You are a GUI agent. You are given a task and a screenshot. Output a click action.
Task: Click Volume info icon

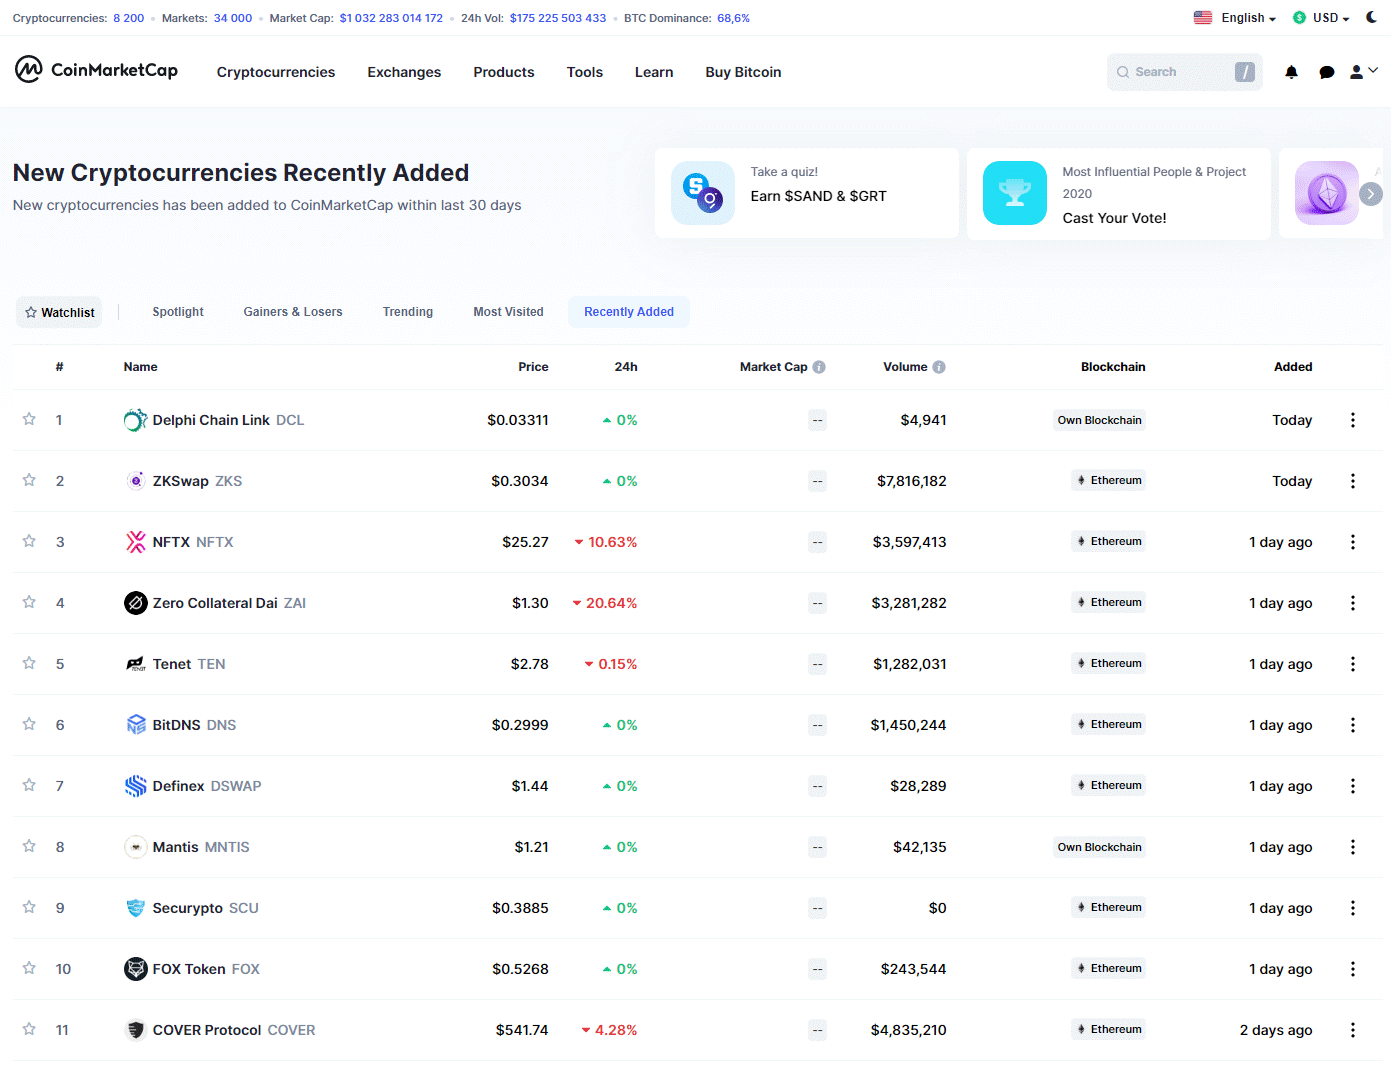coord(939,367)
